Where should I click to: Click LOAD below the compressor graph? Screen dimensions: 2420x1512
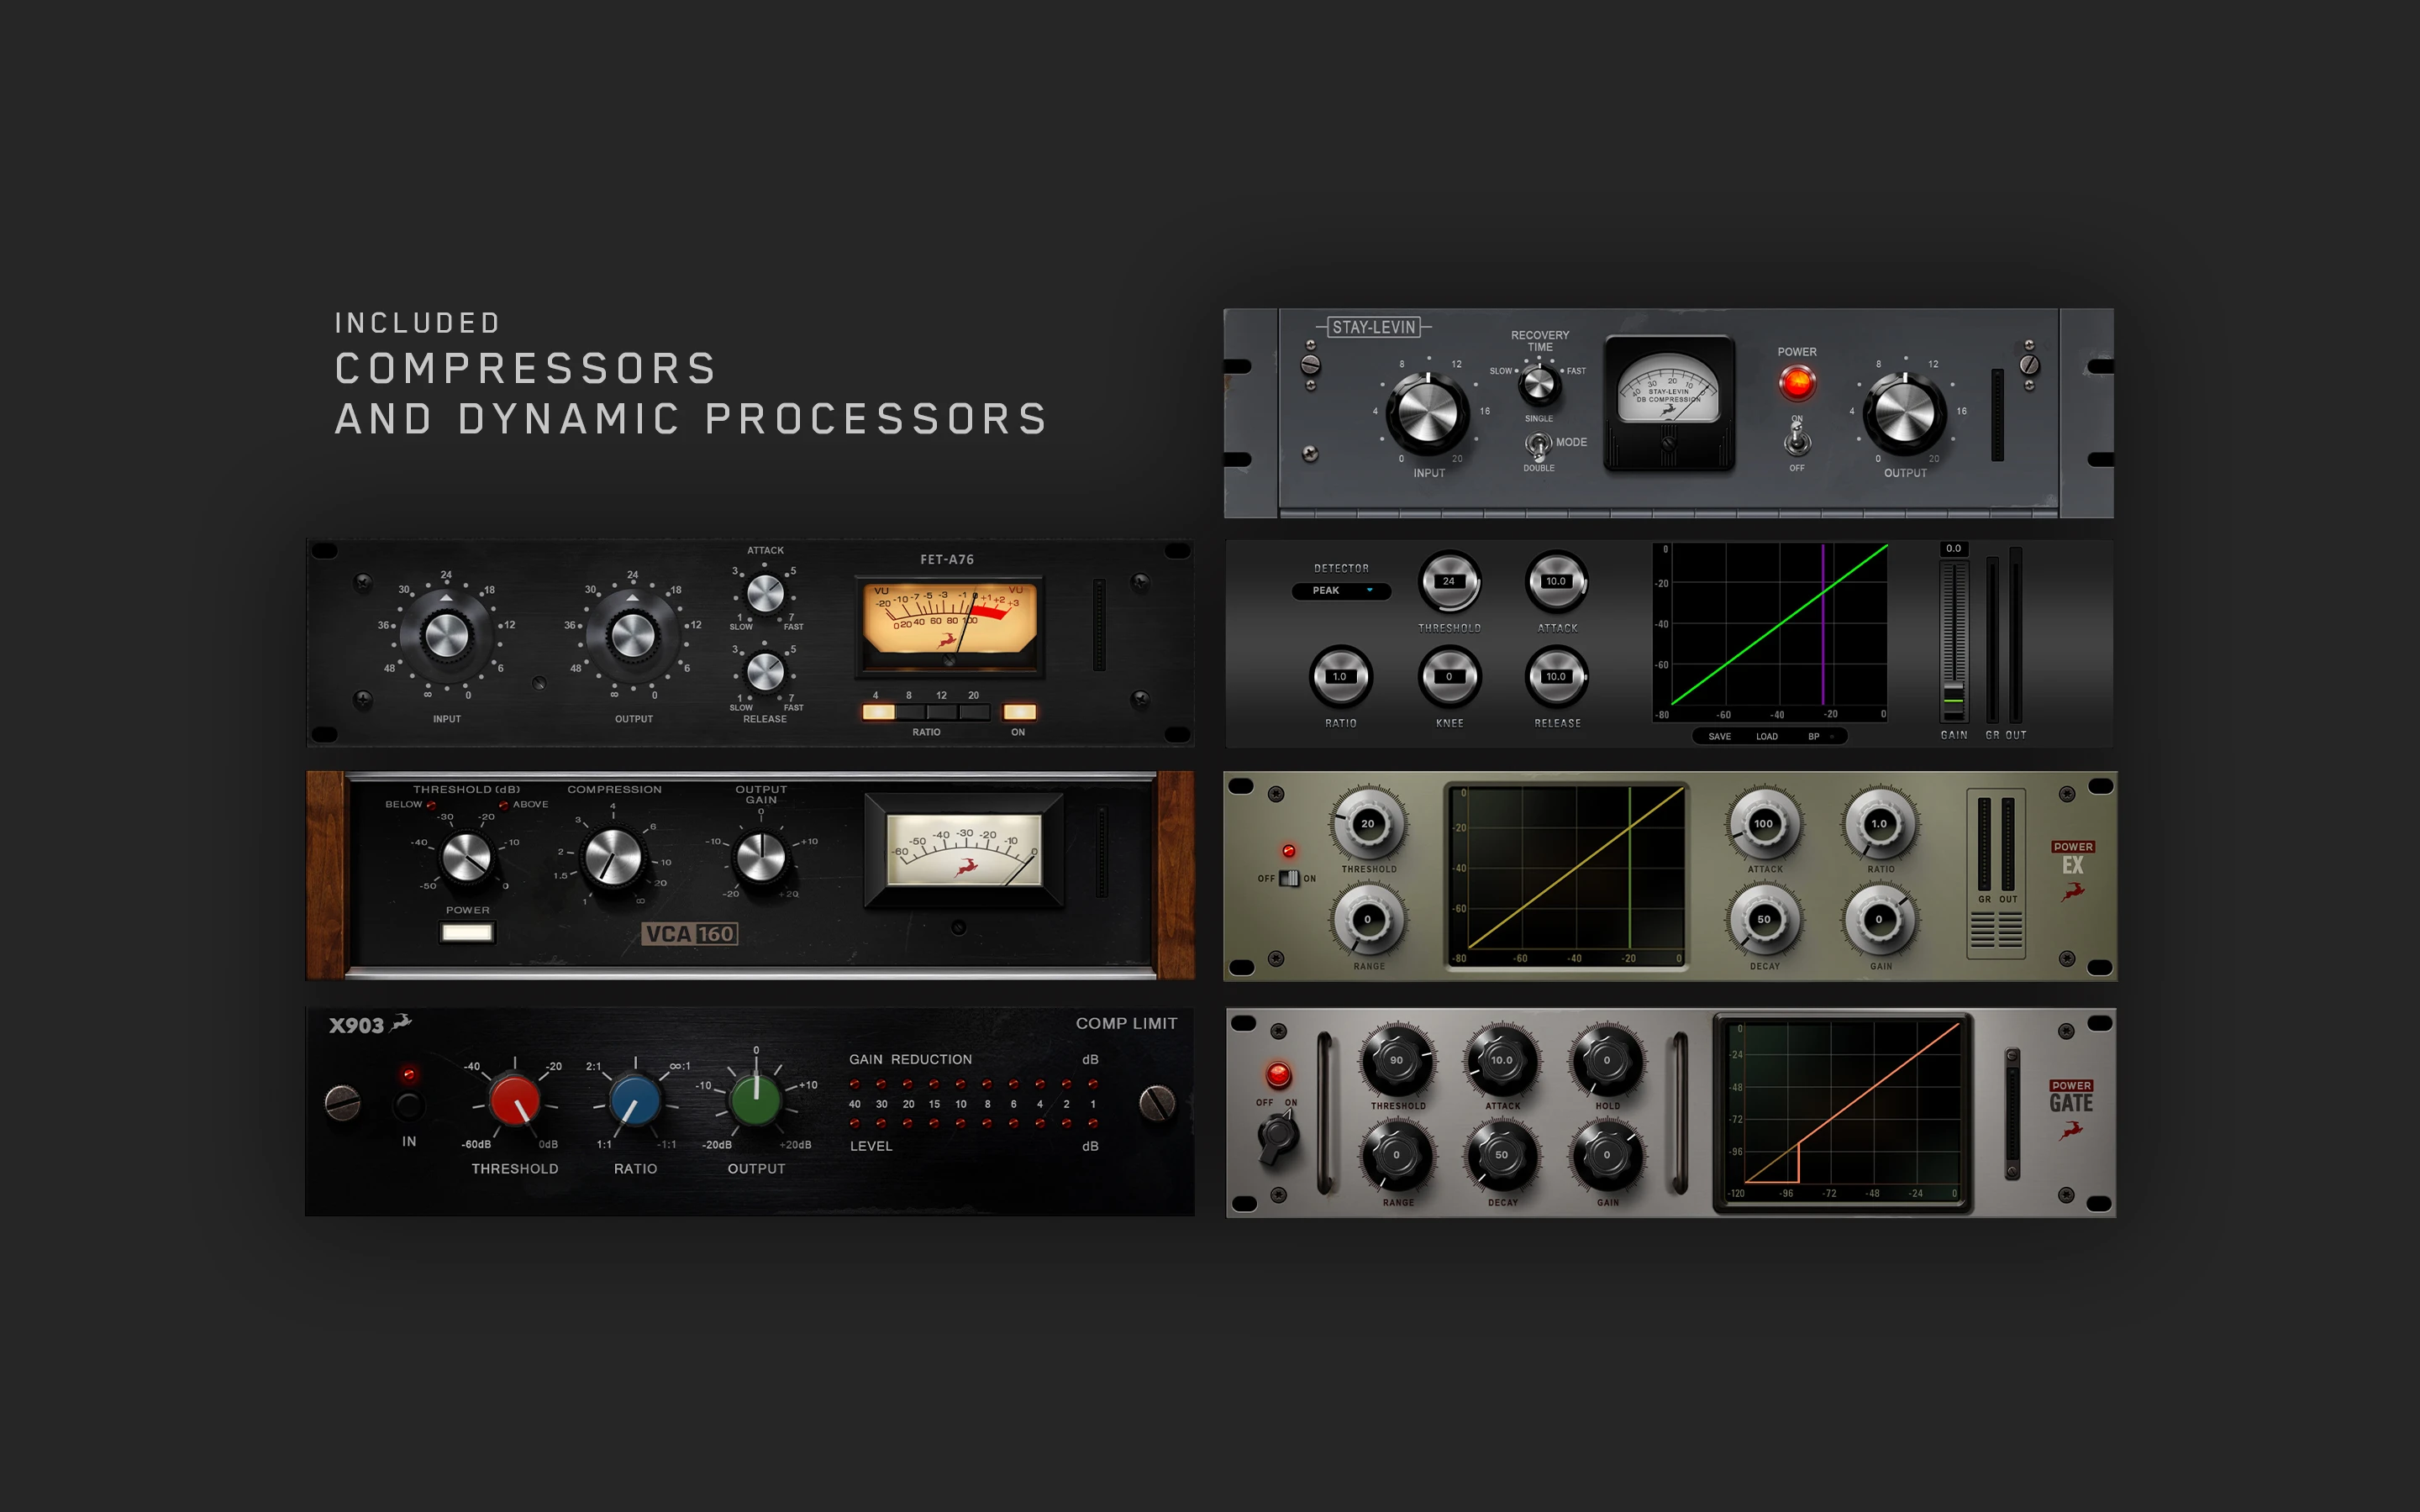click(1767, 737)
